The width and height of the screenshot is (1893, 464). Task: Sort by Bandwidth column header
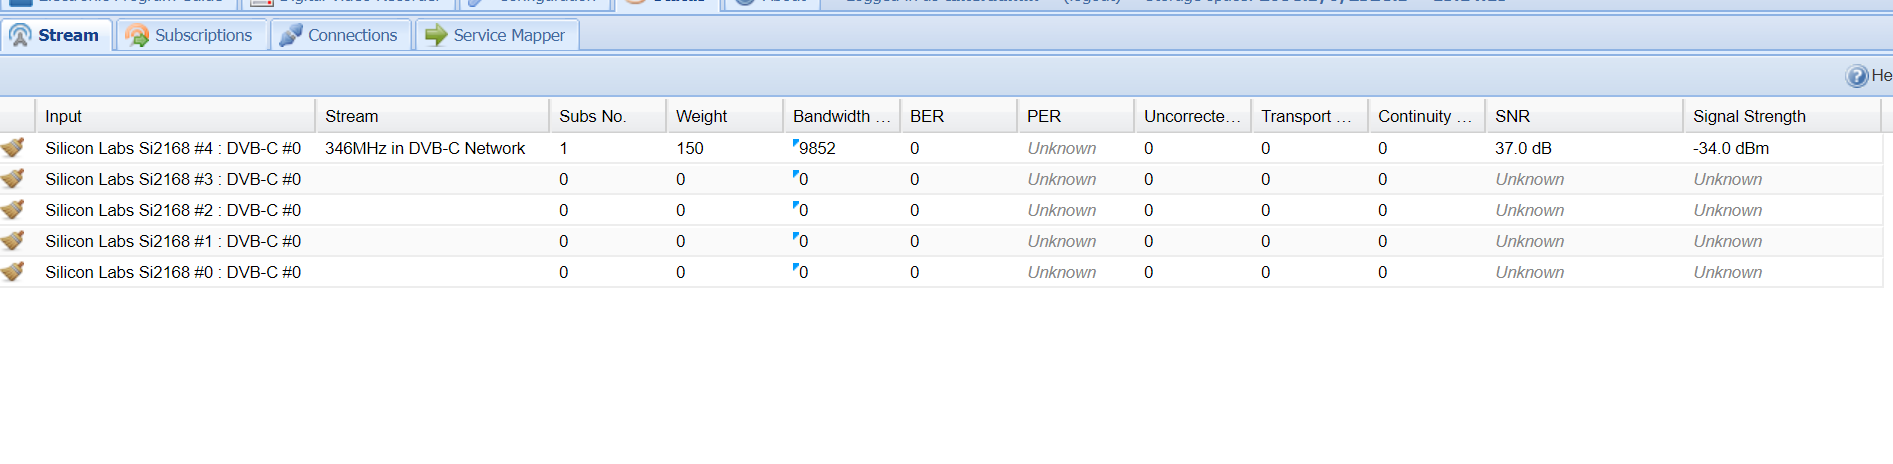point(842,116)
